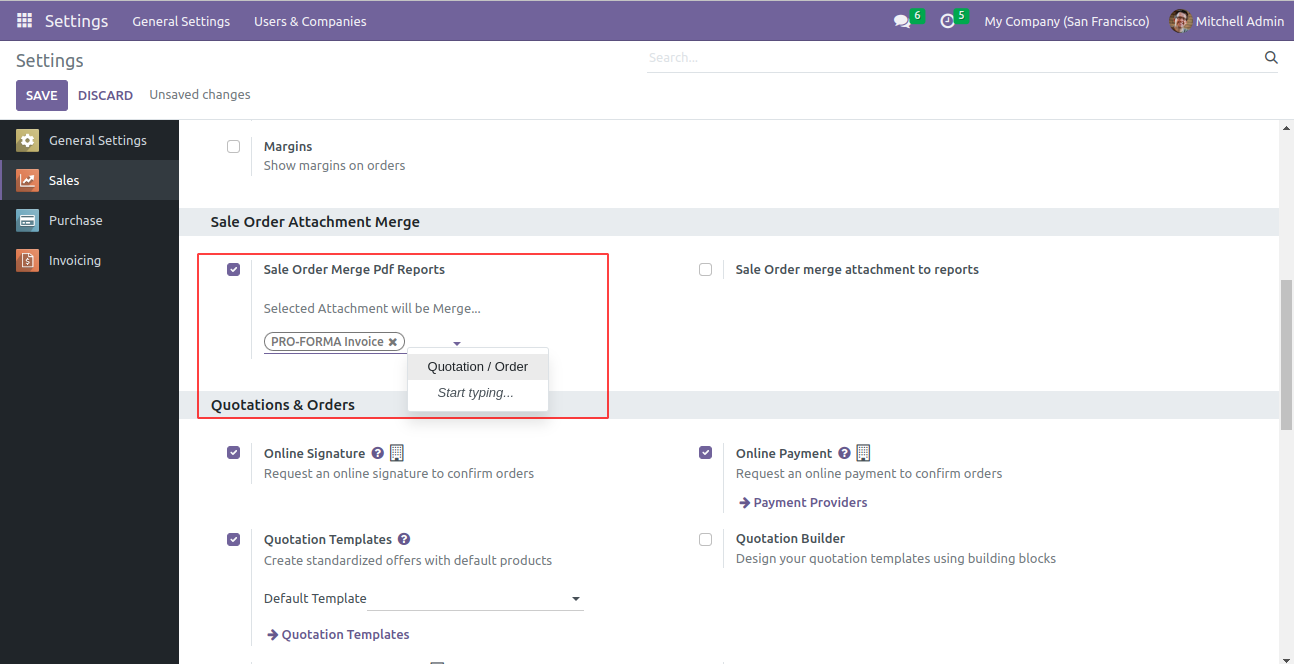Discard the unsaved changes

click(105, 95)
